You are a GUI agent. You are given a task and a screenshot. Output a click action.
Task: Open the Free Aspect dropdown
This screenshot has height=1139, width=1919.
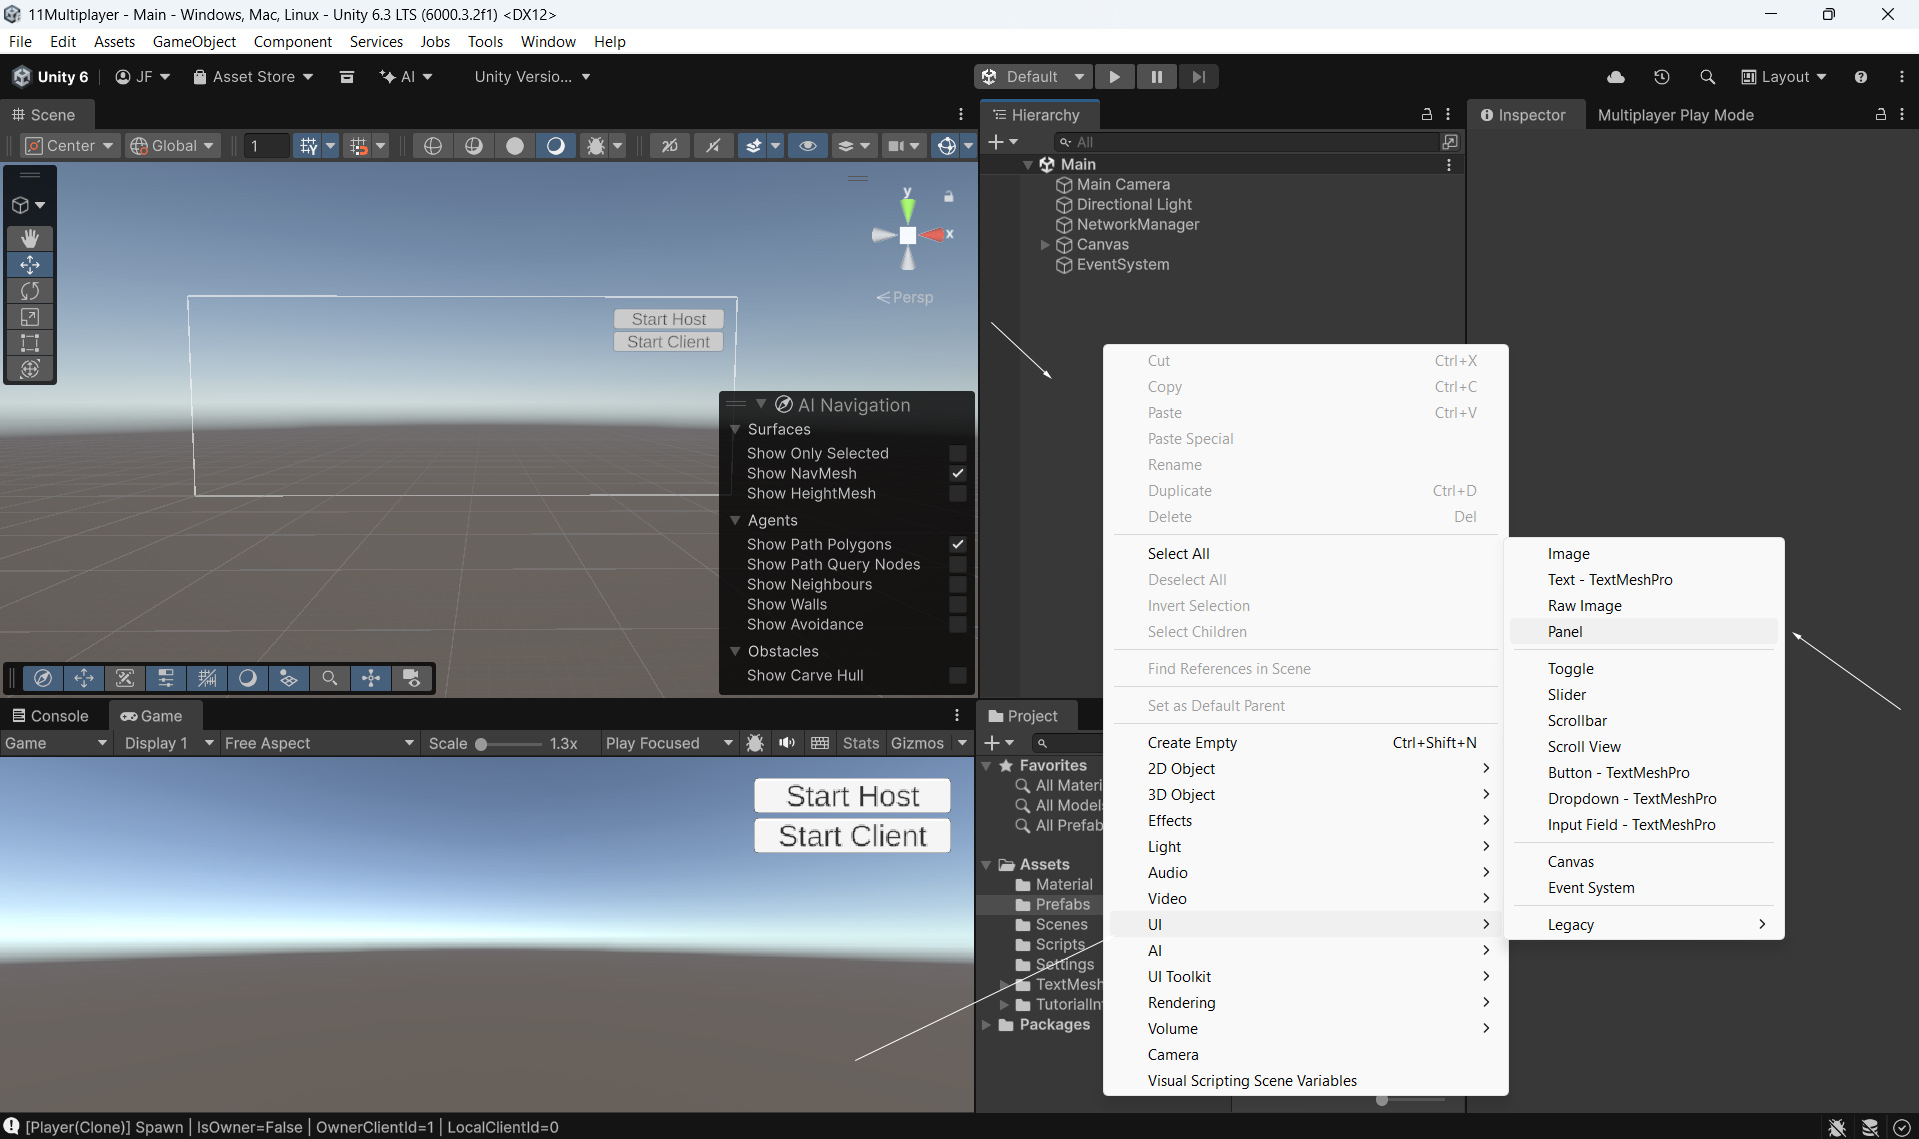tap(318, 743)
